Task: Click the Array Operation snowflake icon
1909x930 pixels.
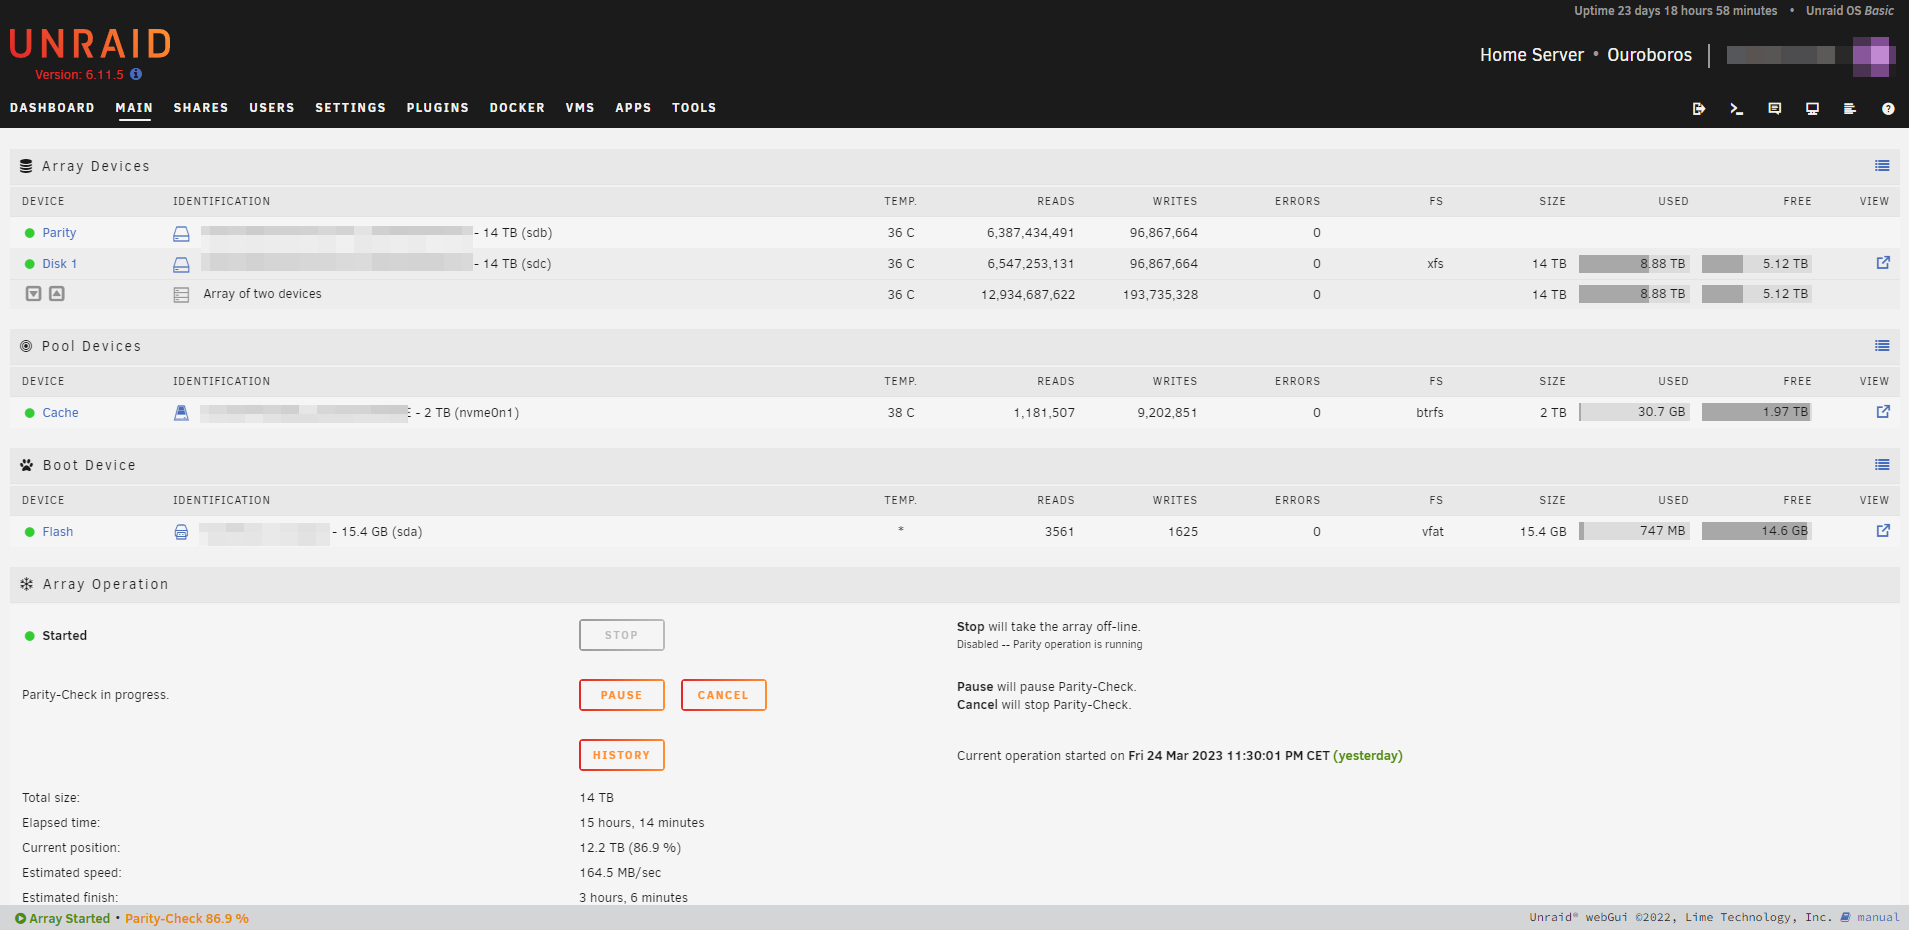Action: tap(27, 584)
